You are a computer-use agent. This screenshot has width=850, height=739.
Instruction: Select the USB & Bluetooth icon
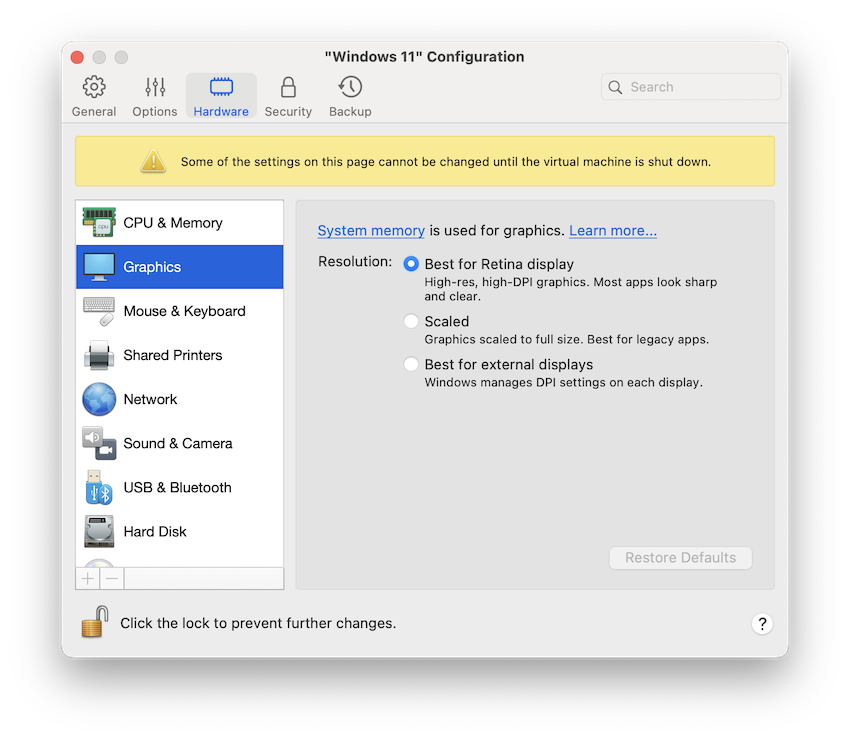coord(172,487)
